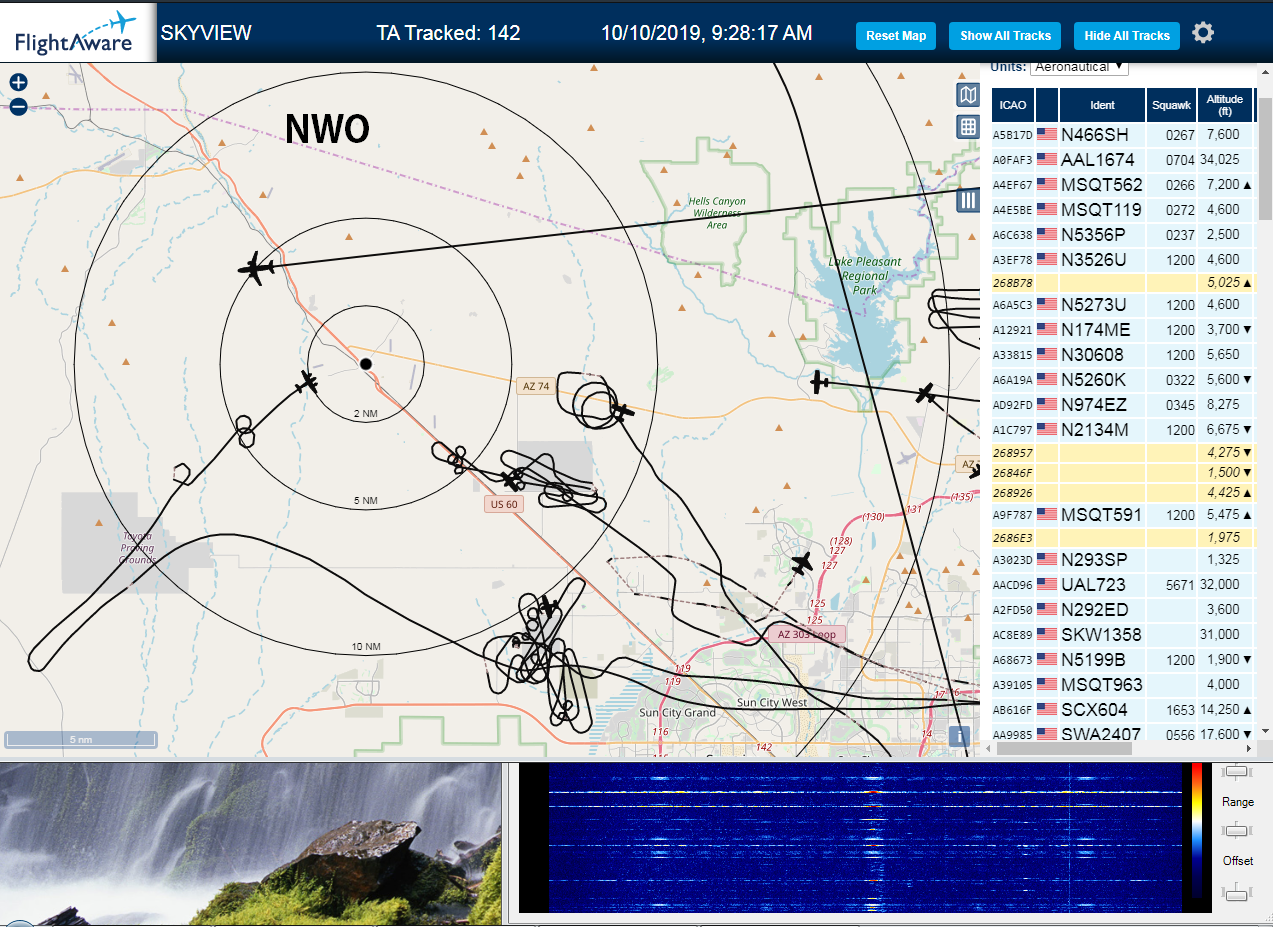Select the SWA2407 aircraft row

coord(1123,733)
